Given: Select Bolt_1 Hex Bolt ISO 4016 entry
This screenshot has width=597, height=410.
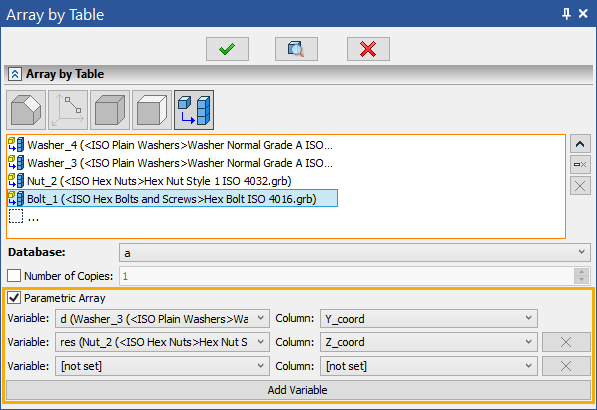Looking at the screenshot, I should click(x=172, y=198).
